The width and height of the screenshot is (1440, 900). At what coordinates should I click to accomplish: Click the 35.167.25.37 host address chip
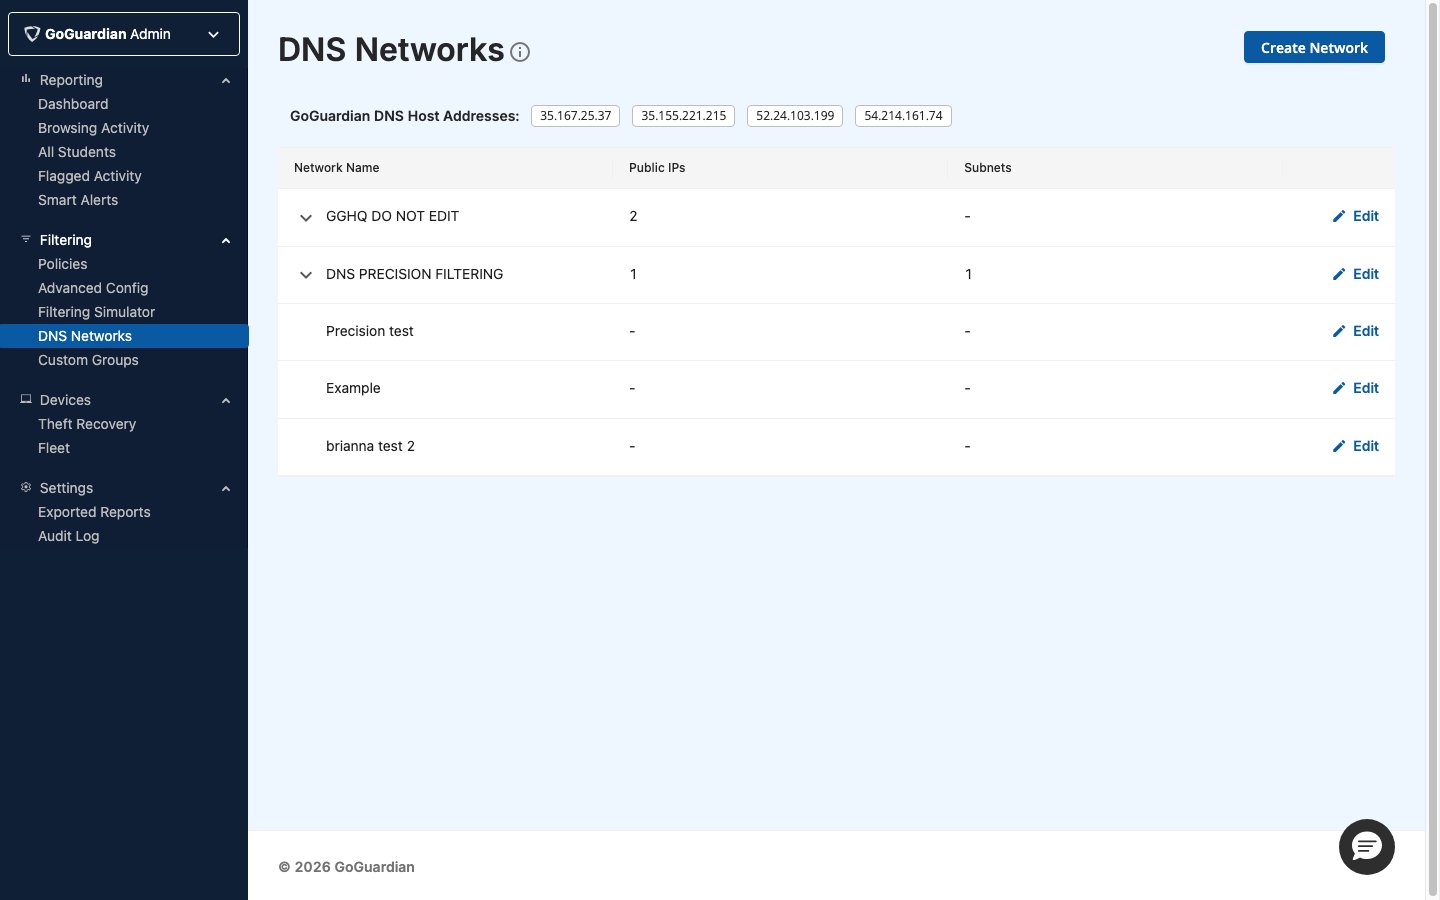(575, 116)
